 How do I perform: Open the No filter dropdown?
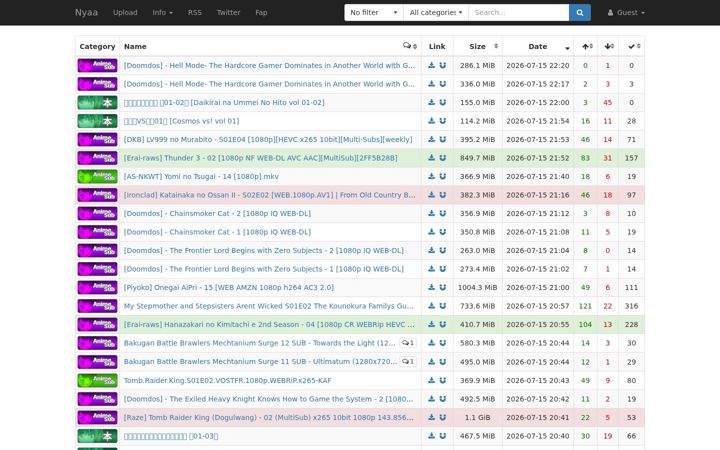coord(374,12)
